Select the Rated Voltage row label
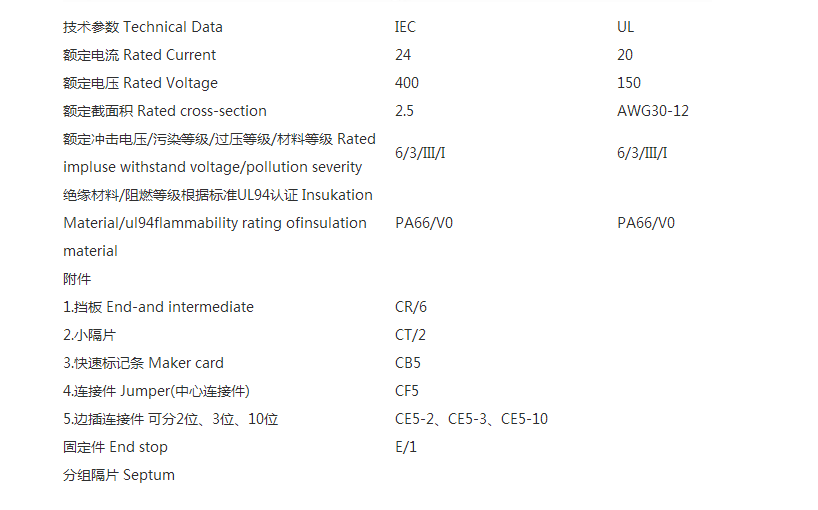This screenshot has width=818, height=510. pos(140,83)
